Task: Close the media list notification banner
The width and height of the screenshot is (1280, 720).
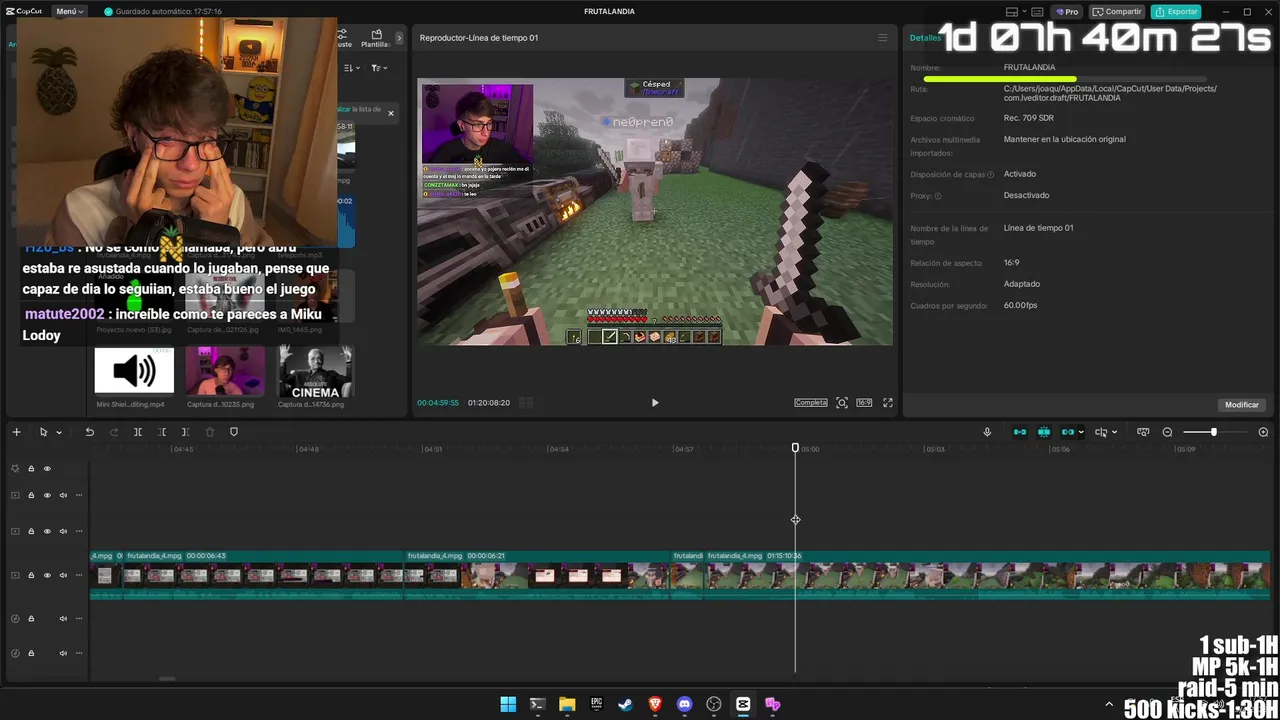Action: point(391,113)
